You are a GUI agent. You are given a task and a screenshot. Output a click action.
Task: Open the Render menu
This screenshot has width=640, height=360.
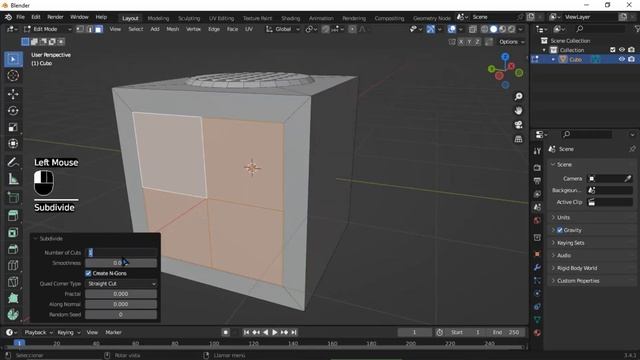pyautogui.click(x=55, y=17)
